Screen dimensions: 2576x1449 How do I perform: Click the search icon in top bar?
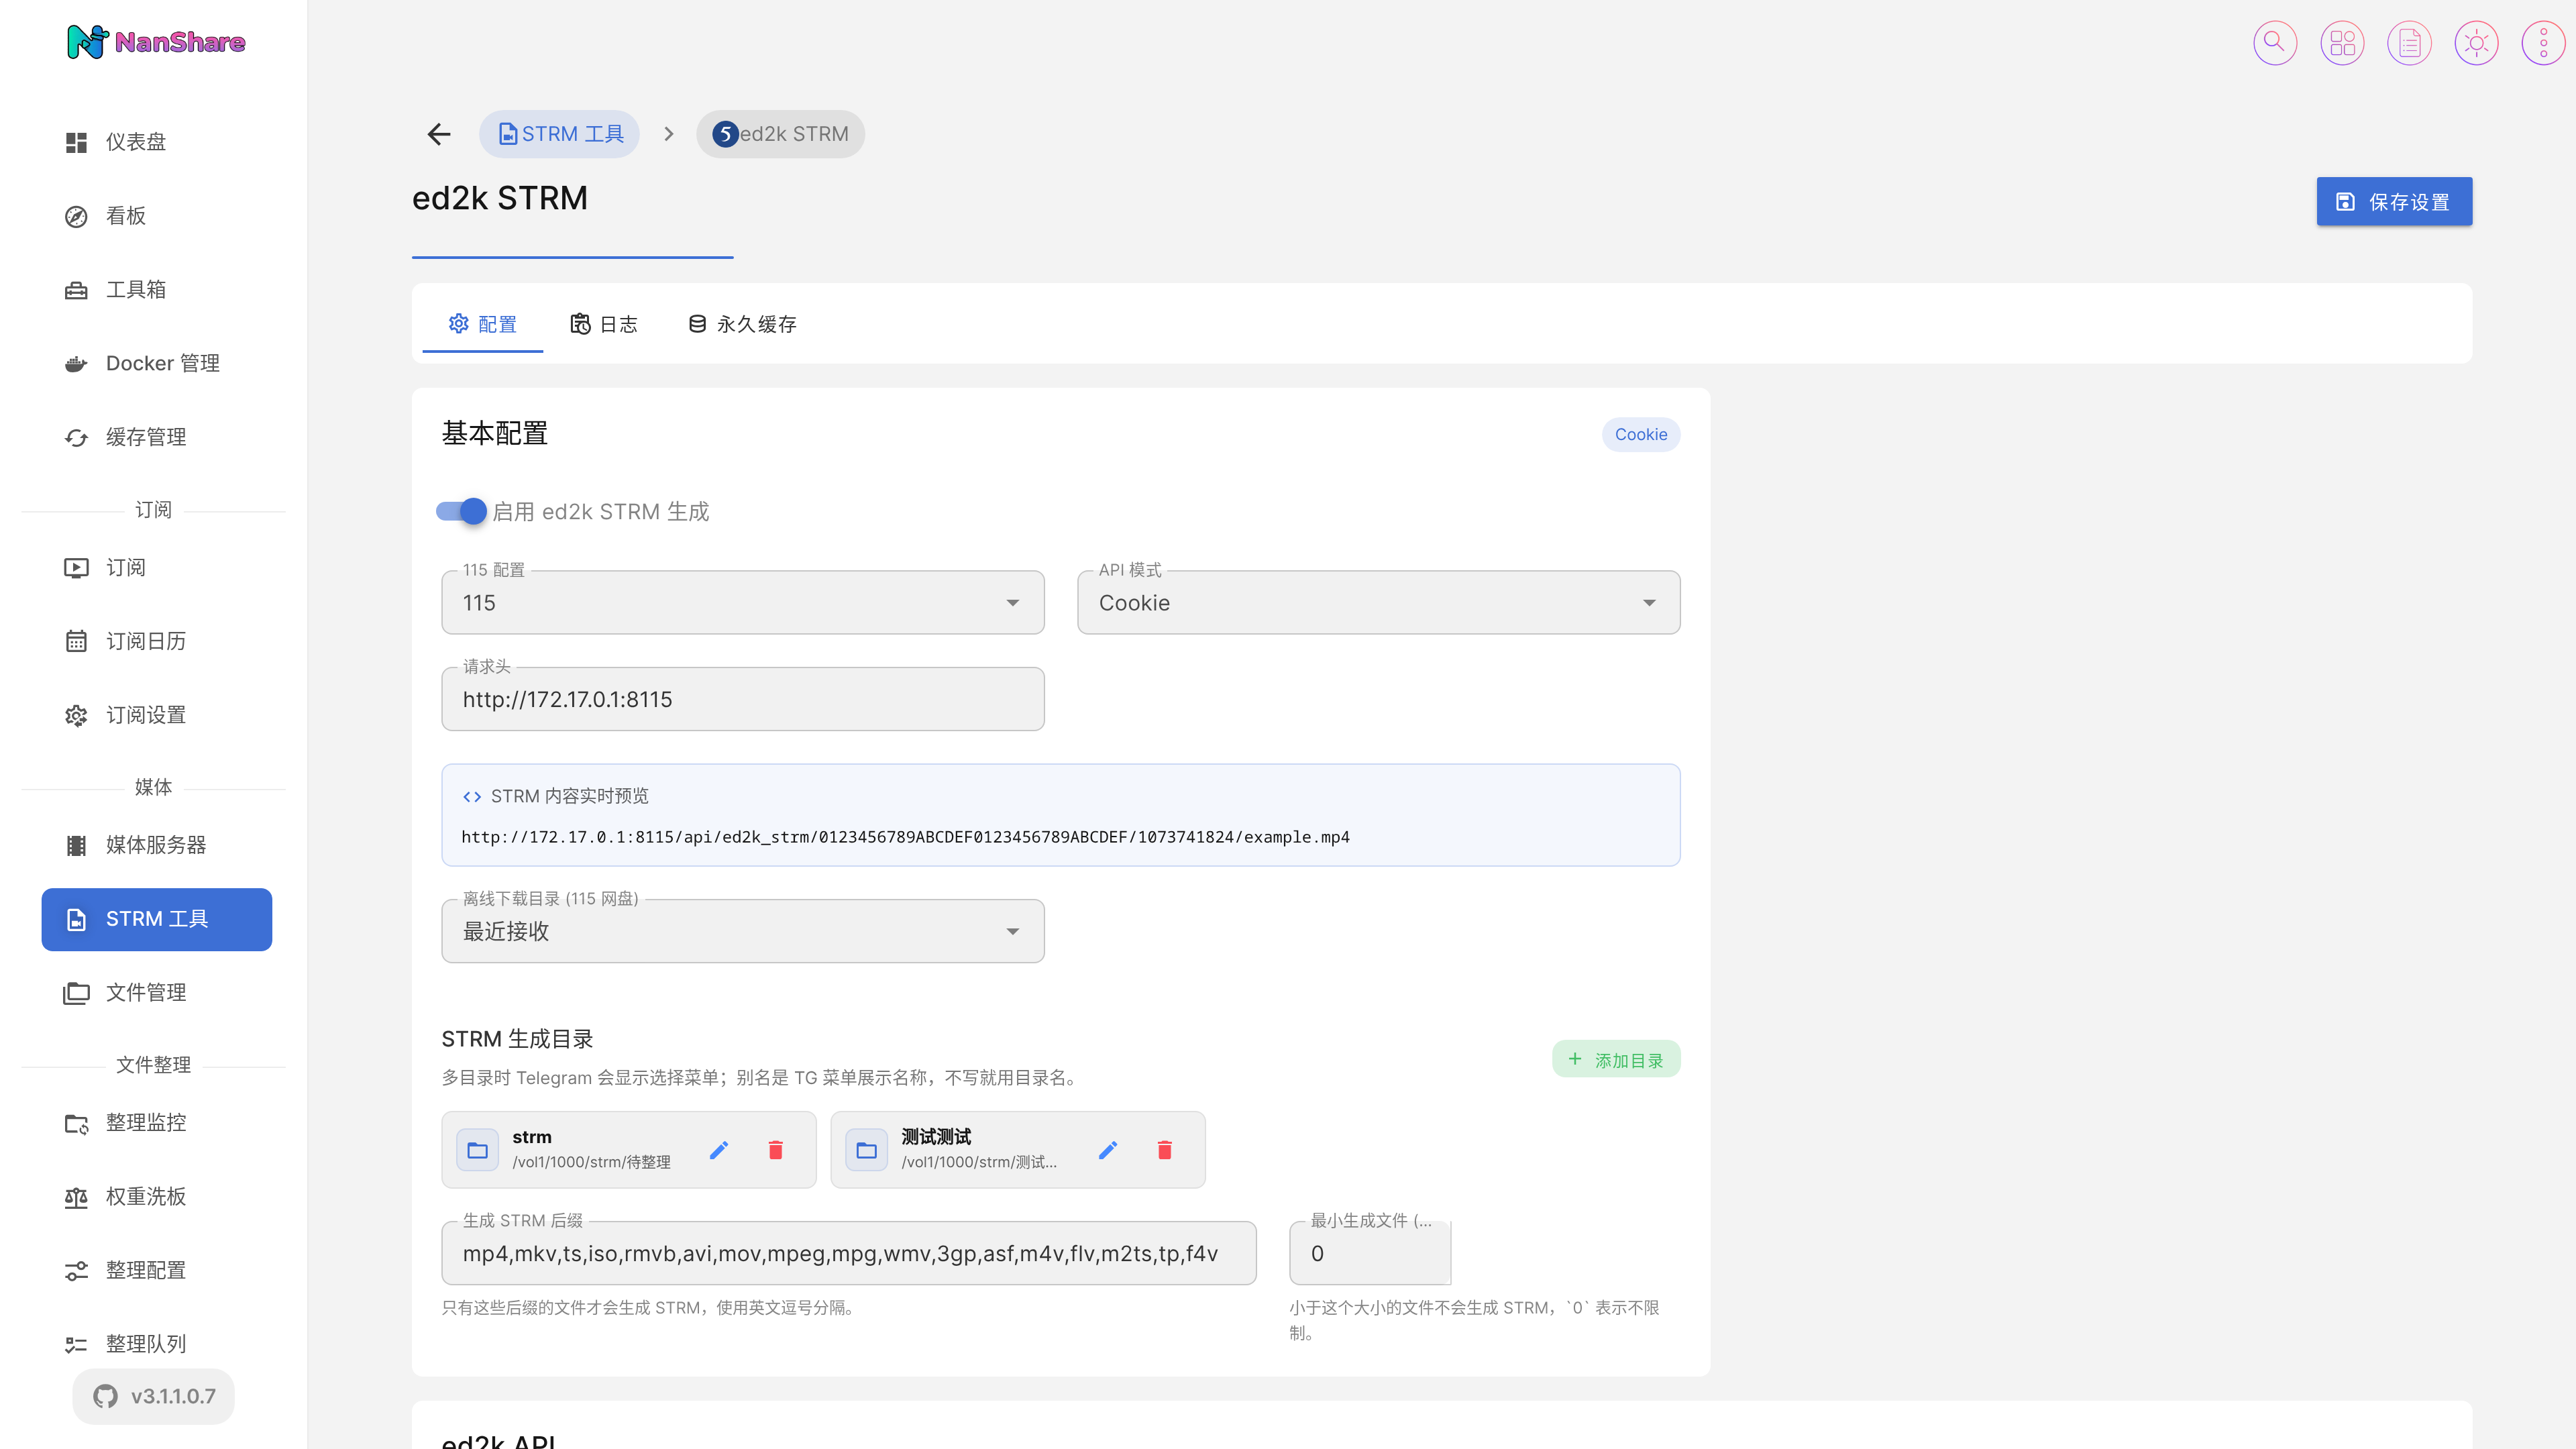point(2274,43)
